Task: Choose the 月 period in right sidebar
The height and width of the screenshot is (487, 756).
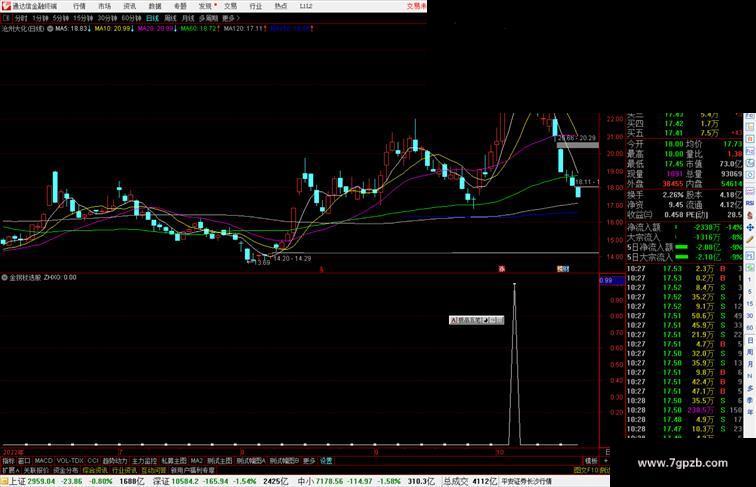Action: (750, 364)
